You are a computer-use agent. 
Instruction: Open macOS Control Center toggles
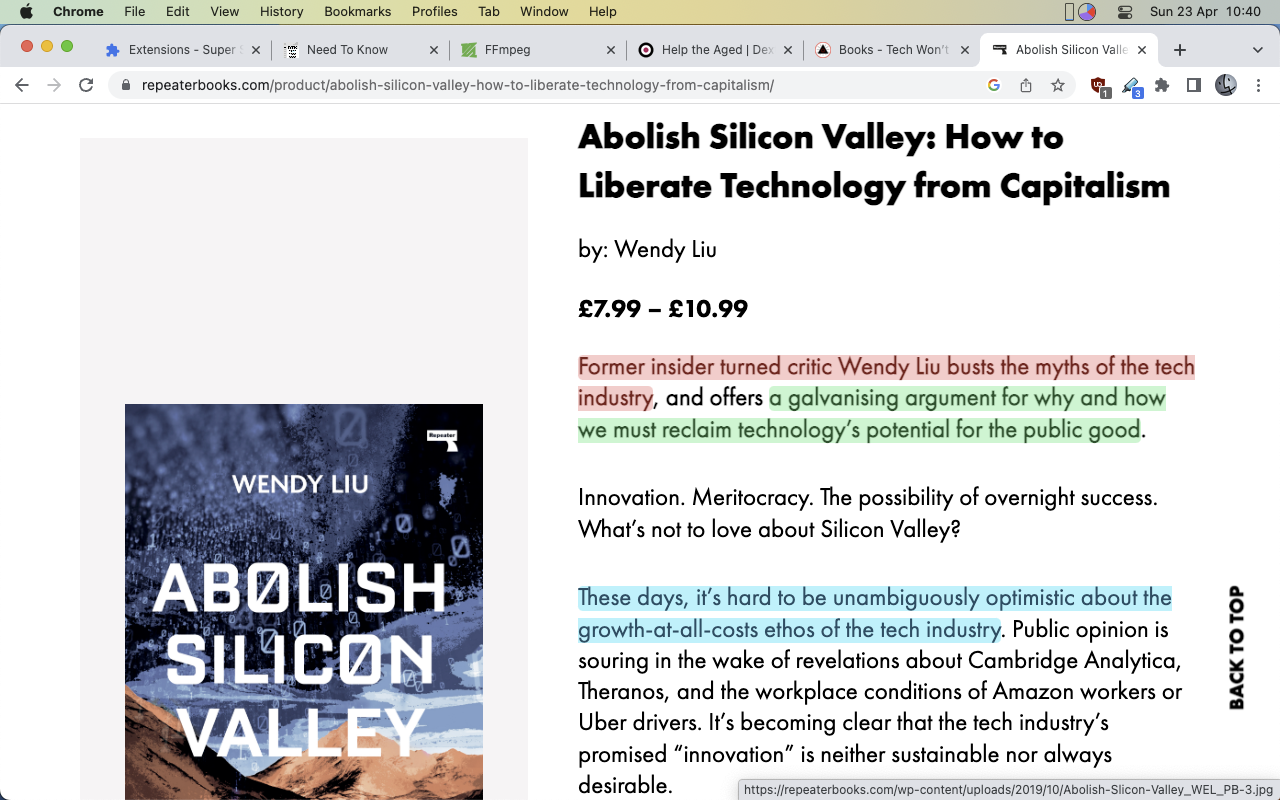pos(1125,12)
